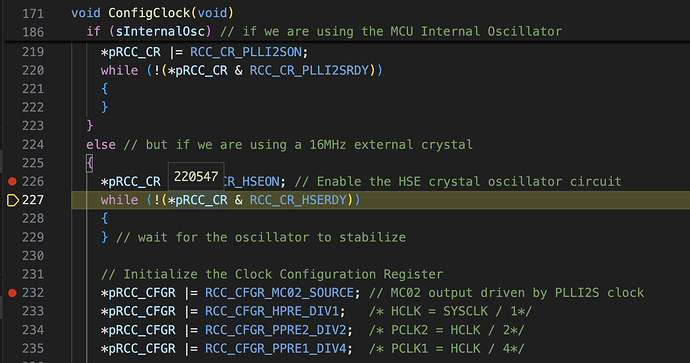This screenshot has width=690, height=363.
Task: Select line number 219 in the gutter
Action: click(x=33, y=52)
